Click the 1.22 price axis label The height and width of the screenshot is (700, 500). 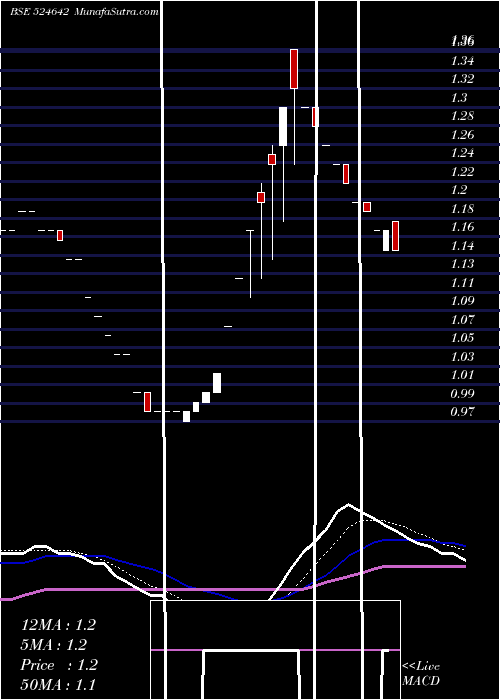tap(462, 171)
